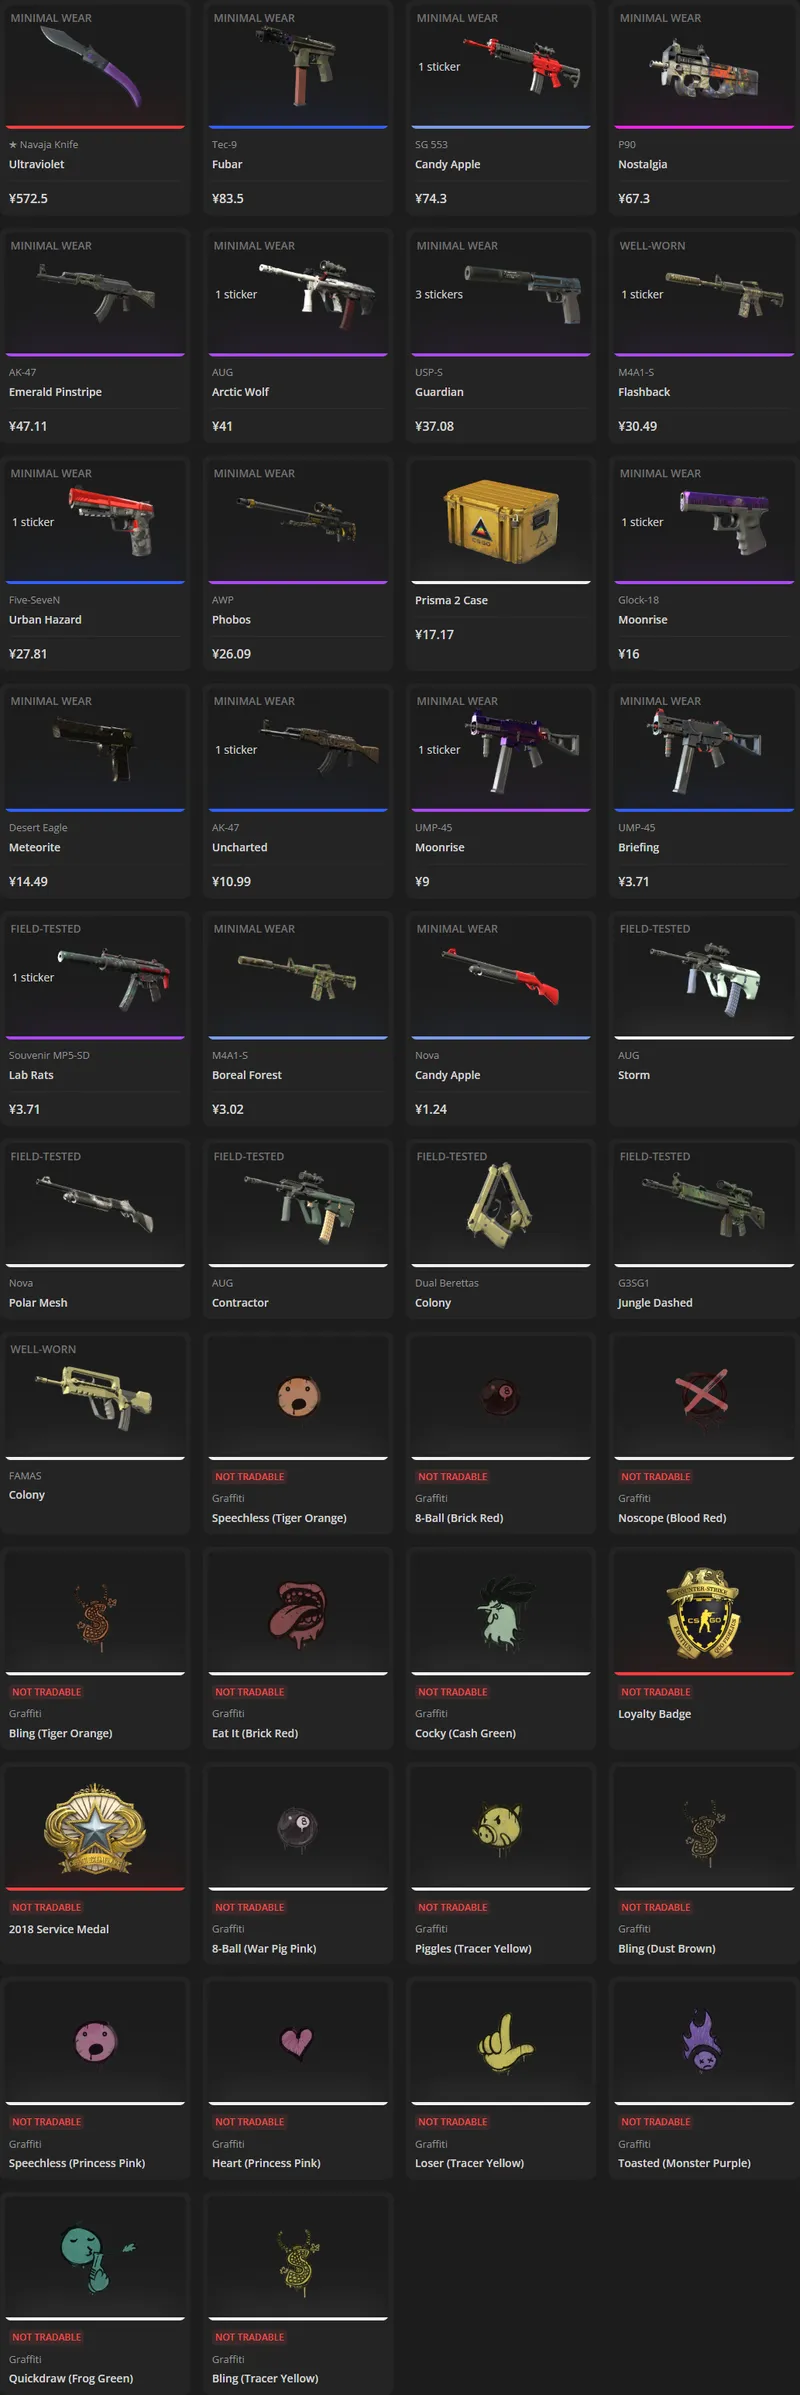This screenshot has width=800, height=2395.
Task: Select the Quickdraw (Frog Green) graffiti icon
Action: pyautogui.click(x=95, y=2259)
